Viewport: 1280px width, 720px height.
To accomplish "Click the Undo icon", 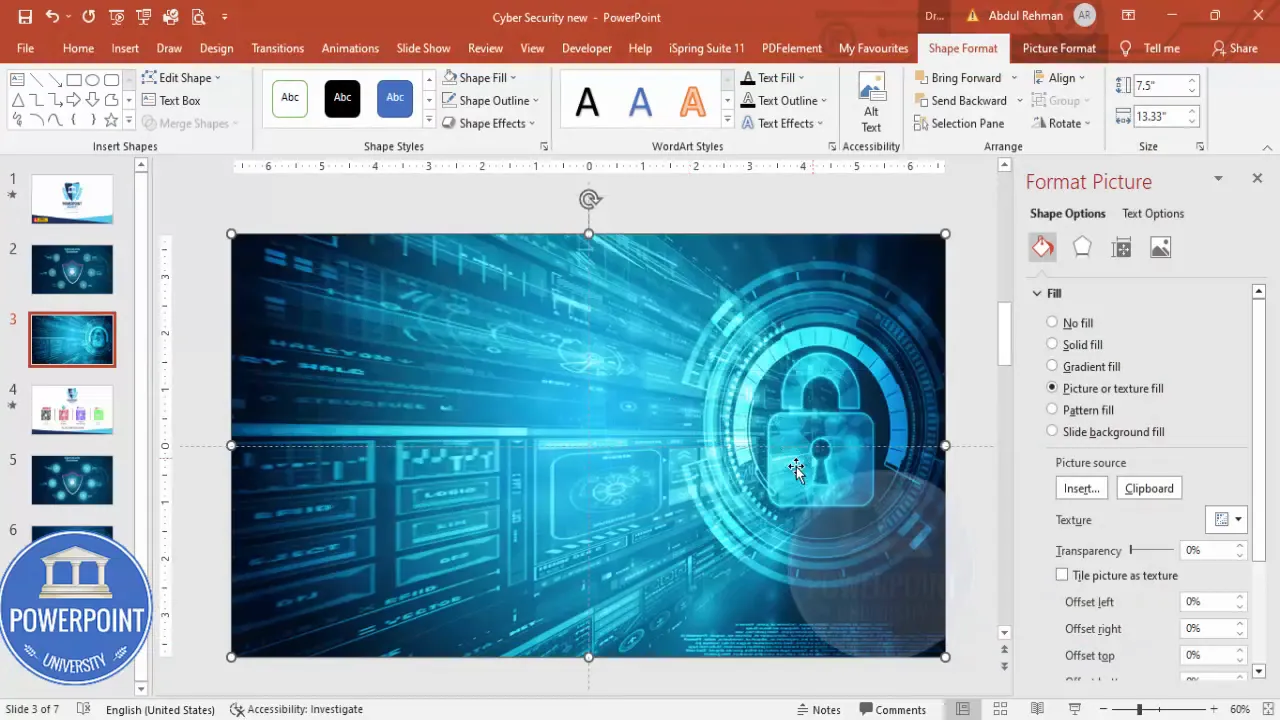I will (x=52, y=17).
